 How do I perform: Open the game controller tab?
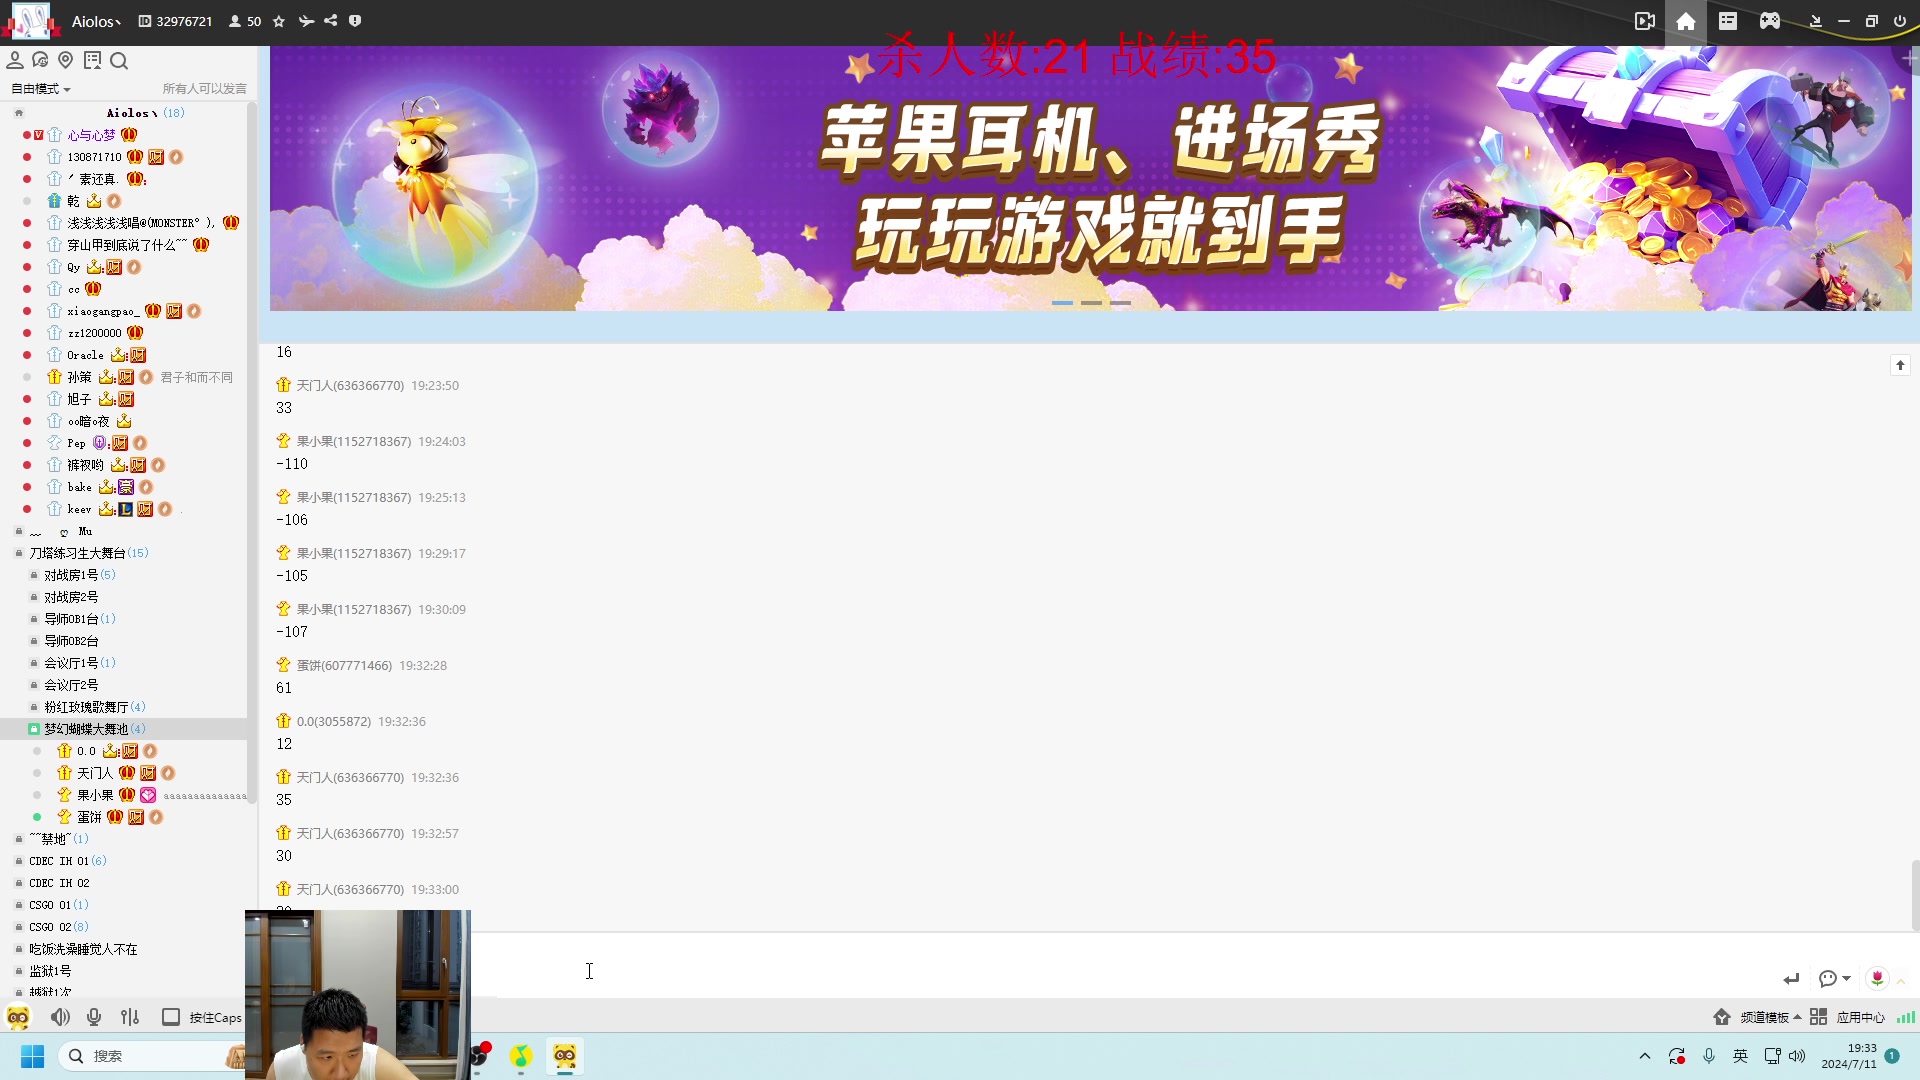click(x=1770, y=21)
